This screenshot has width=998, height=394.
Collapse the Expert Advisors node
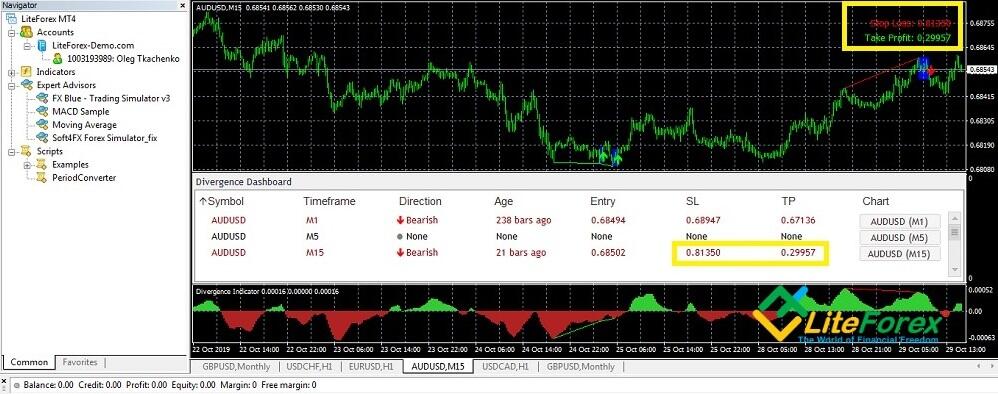[x=12, y=85]
